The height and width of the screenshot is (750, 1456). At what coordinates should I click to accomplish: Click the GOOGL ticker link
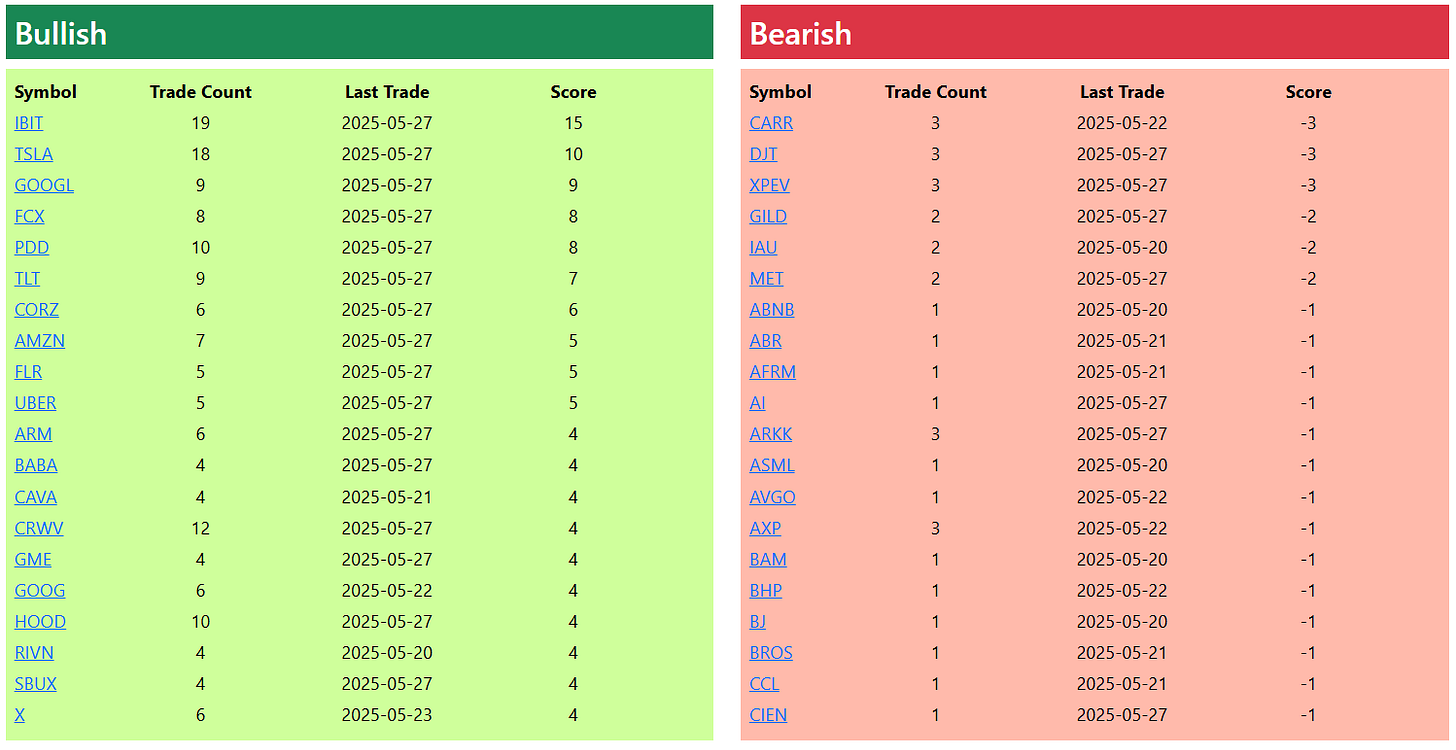(44, 185)
